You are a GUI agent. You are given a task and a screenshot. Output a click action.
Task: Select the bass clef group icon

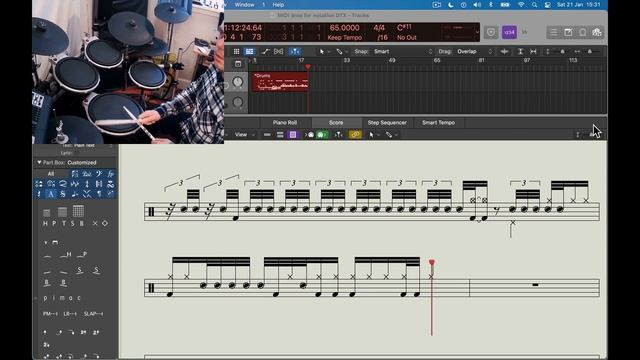(99, 174)
